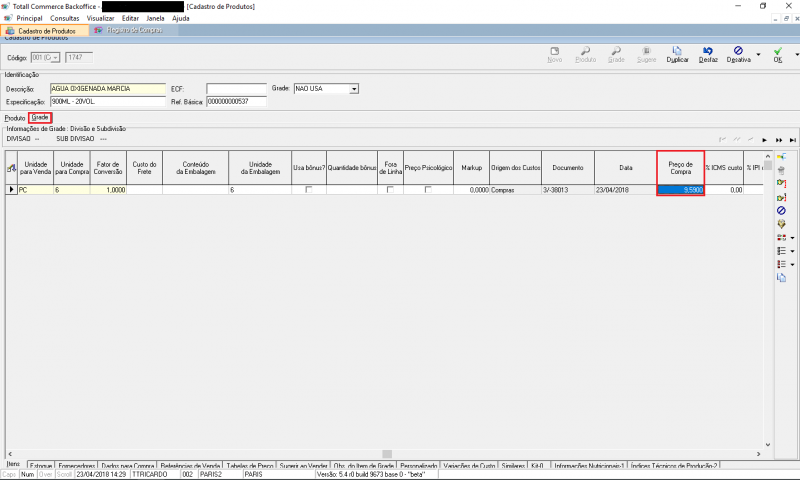Go to the last record arrow
The height and width of the screenshot is (480, 800).
(792, 140)
